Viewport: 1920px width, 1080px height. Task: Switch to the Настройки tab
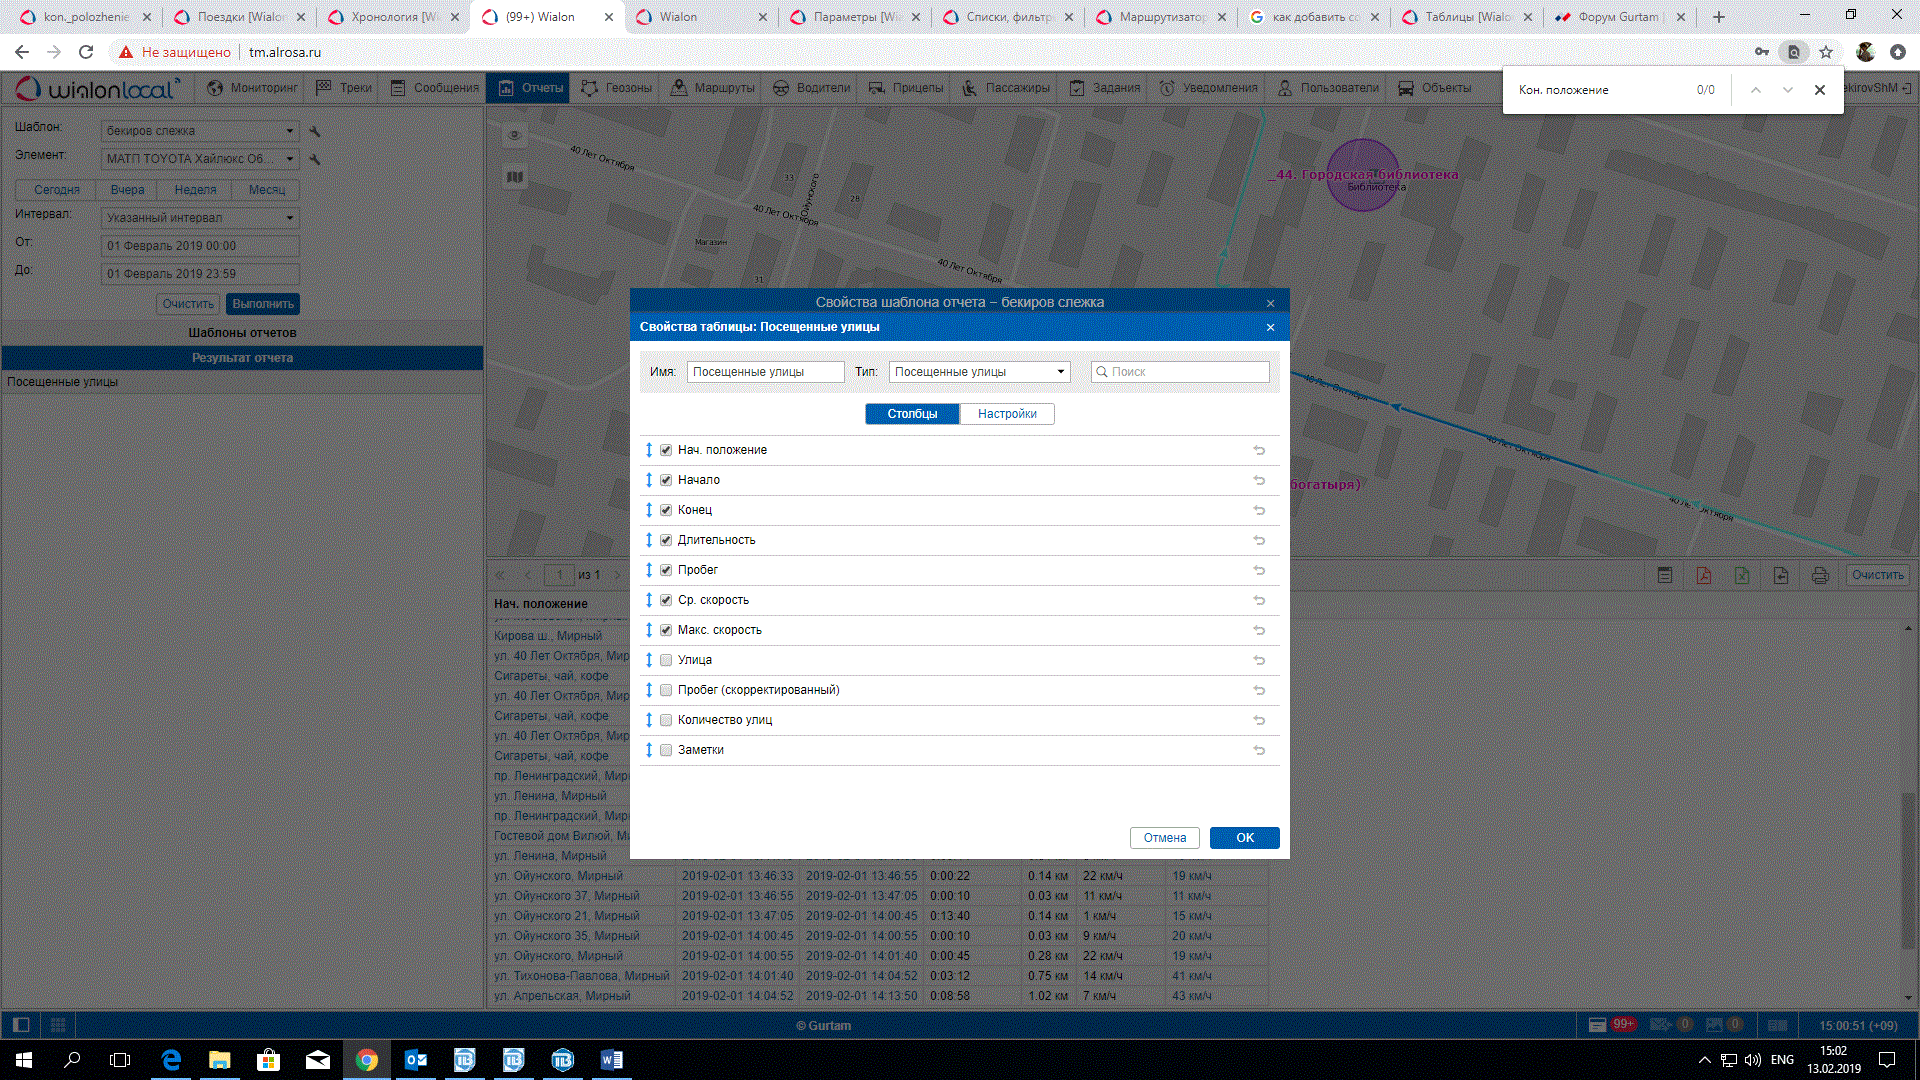tap(1006, 414)
